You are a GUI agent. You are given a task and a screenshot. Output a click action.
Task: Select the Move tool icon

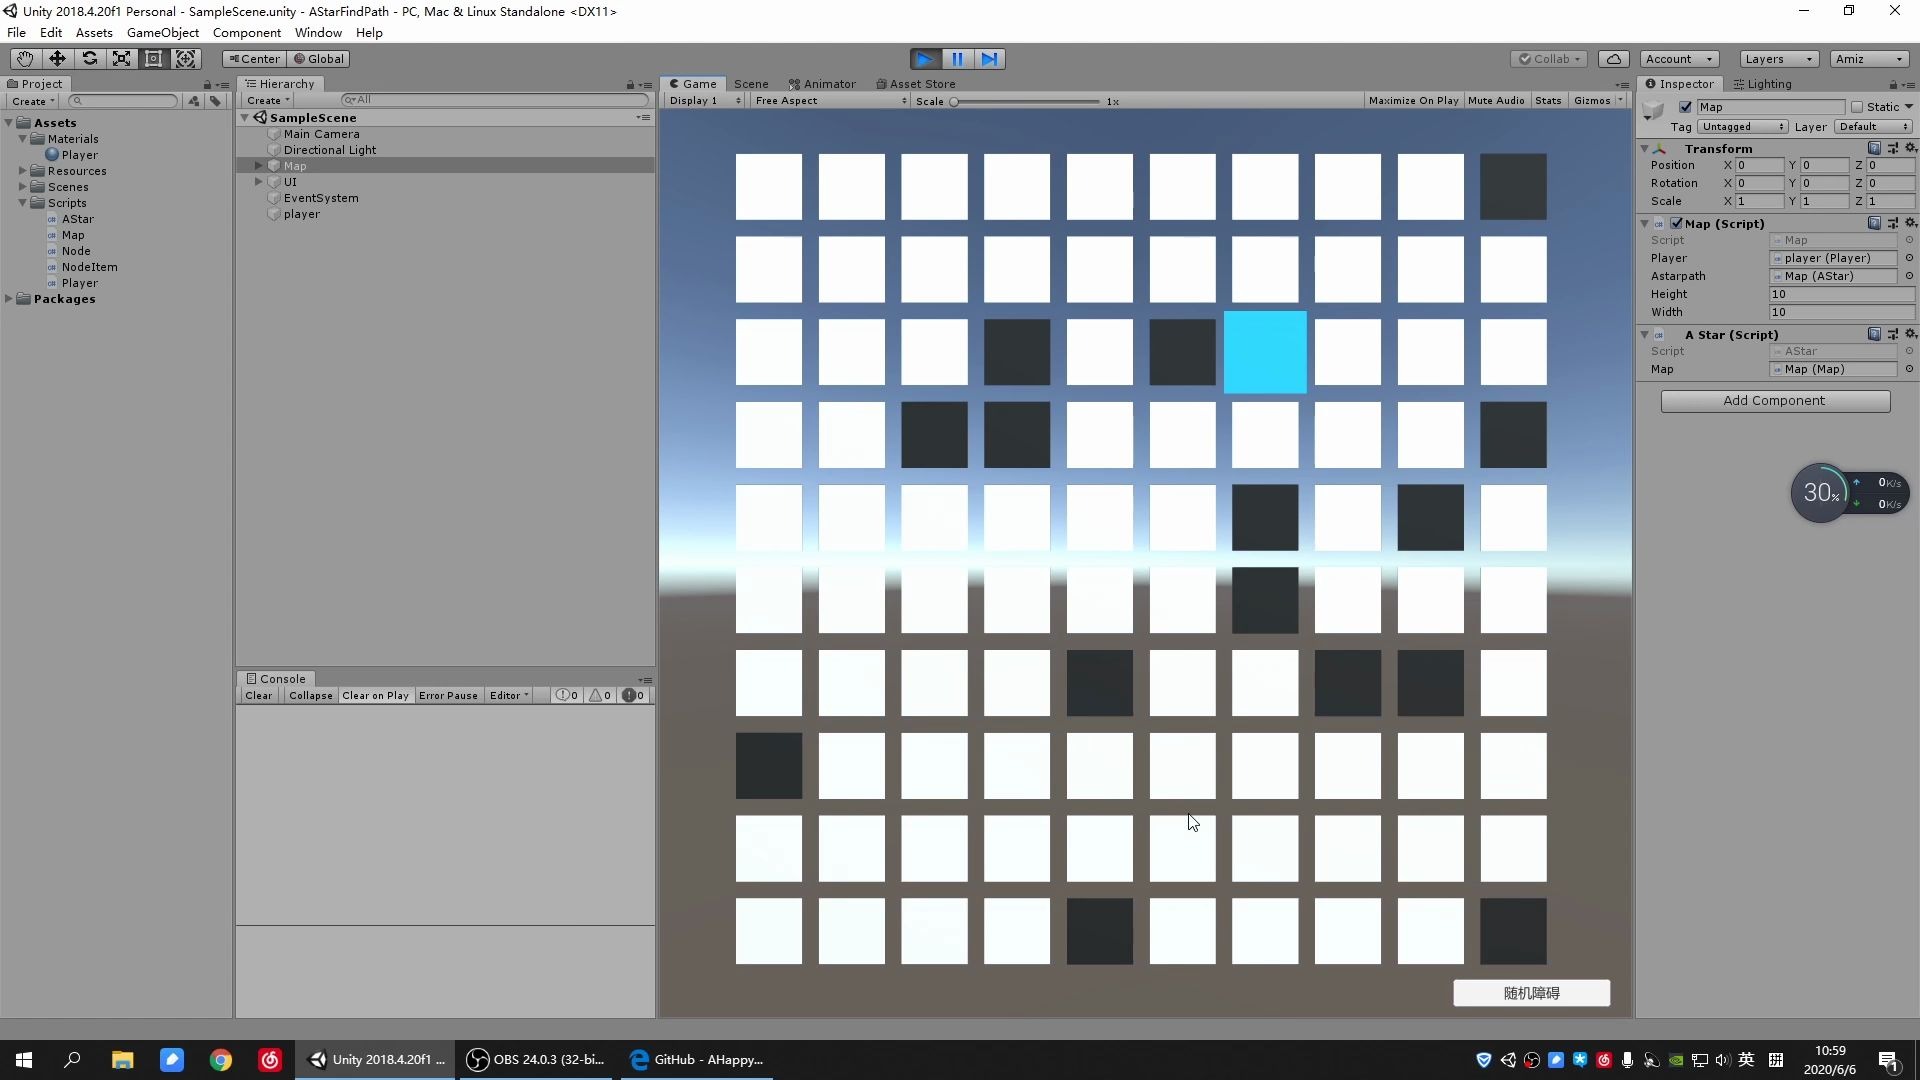[x=57, y=59]
